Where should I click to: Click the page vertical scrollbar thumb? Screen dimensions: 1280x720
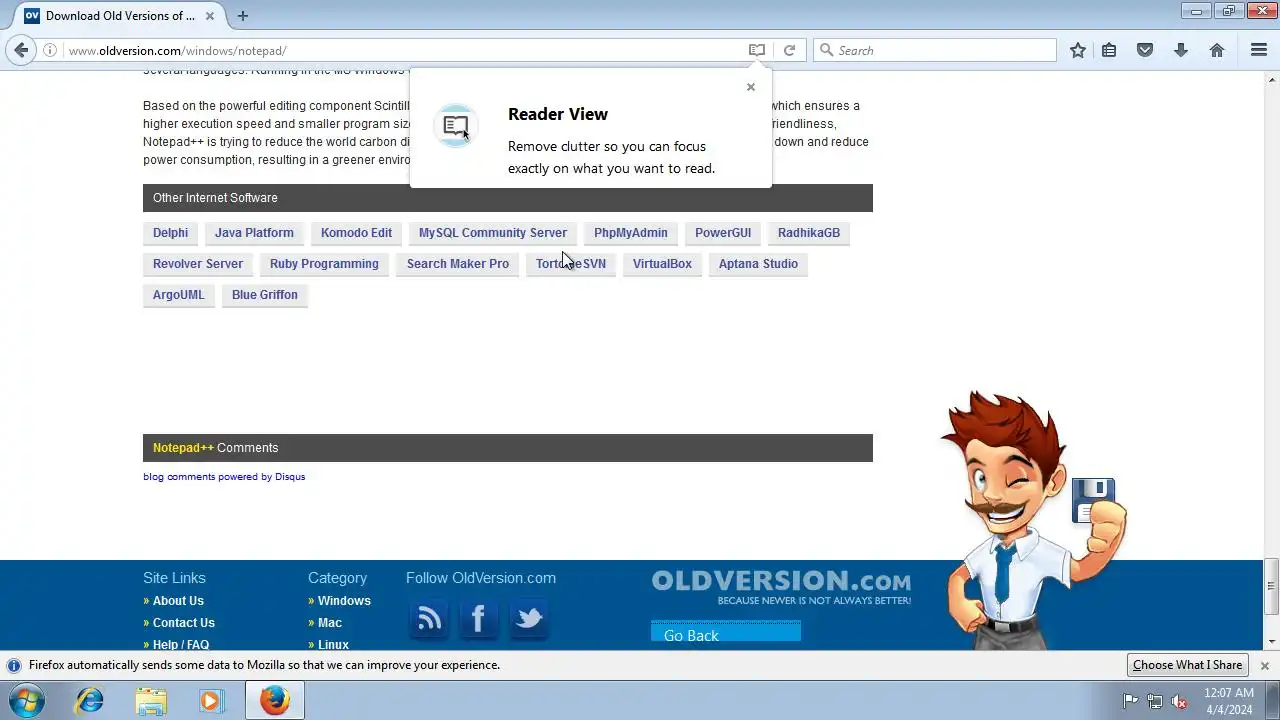click(1272, 585)
